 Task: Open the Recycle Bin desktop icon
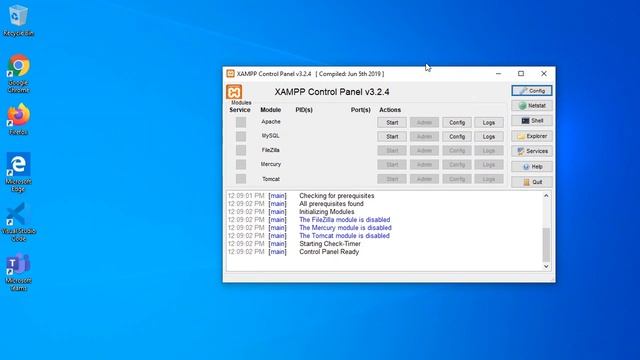coord(18,20)
